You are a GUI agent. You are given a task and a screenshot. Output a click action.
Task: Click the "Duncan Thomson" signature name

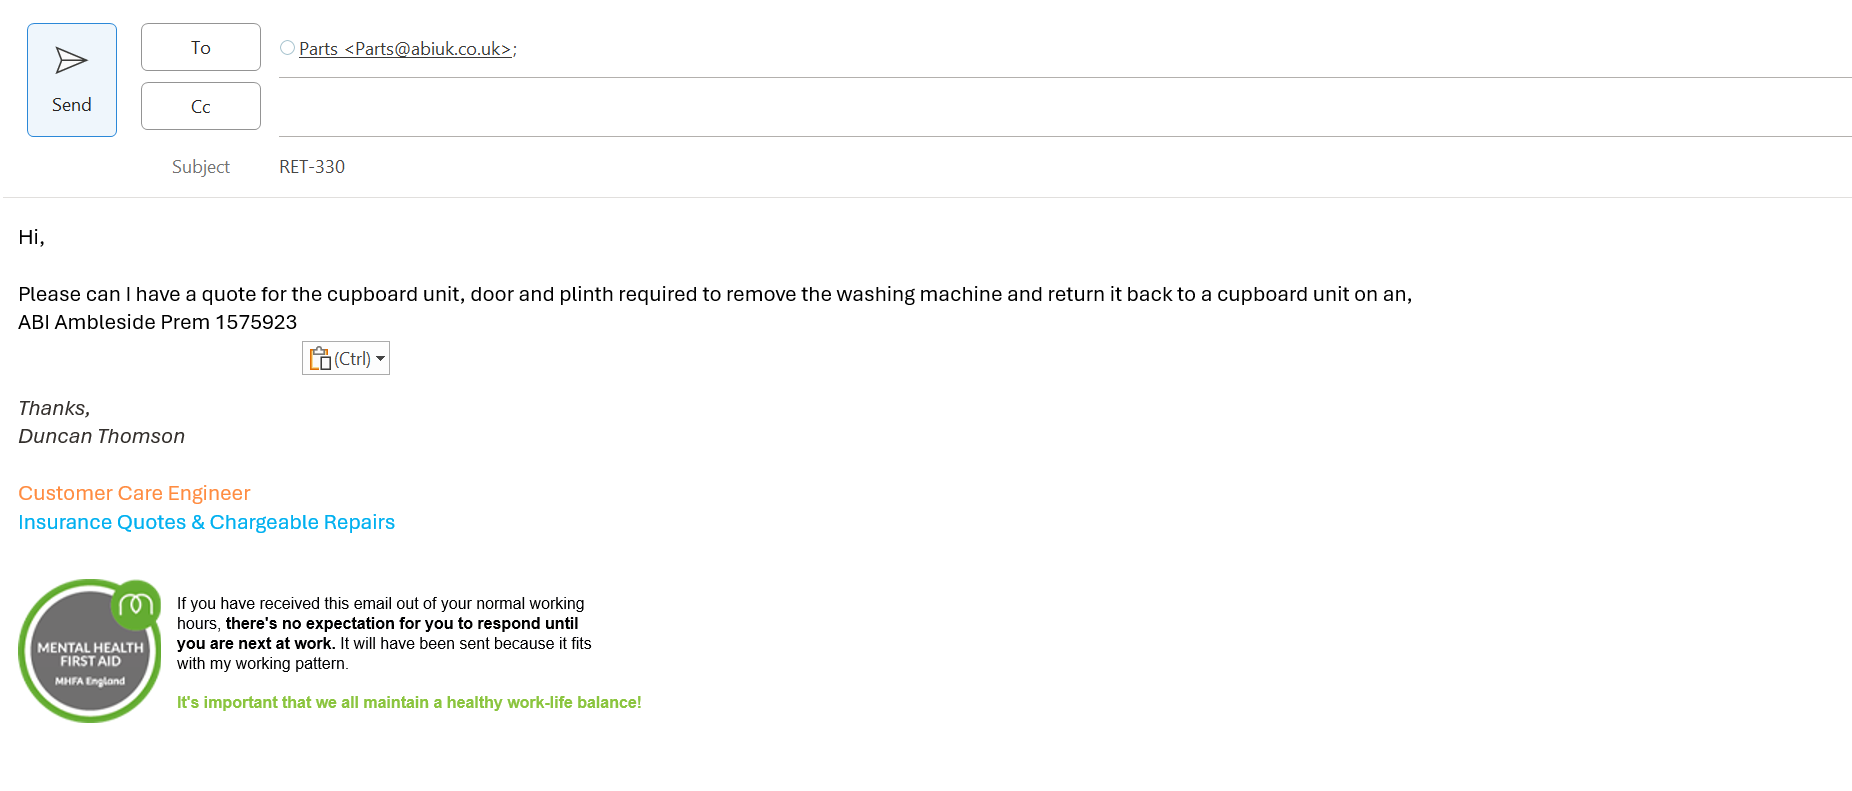[101, 436]
